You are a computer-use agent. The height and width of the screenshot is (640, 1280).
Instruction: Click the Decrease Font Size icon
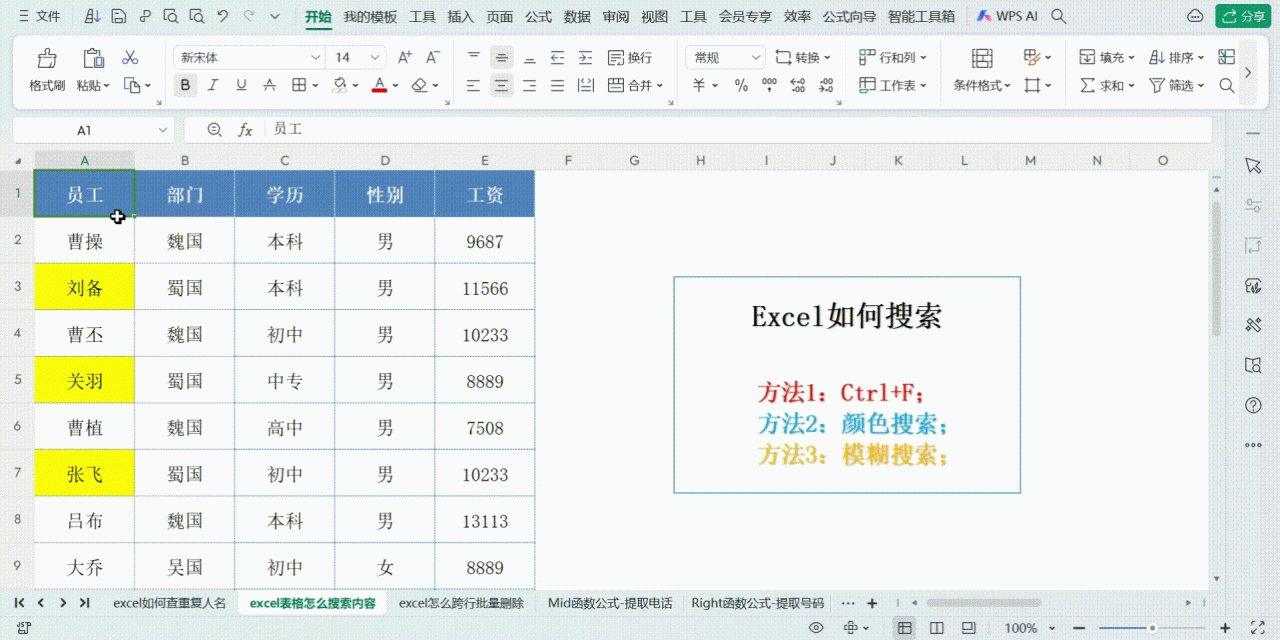433,58
